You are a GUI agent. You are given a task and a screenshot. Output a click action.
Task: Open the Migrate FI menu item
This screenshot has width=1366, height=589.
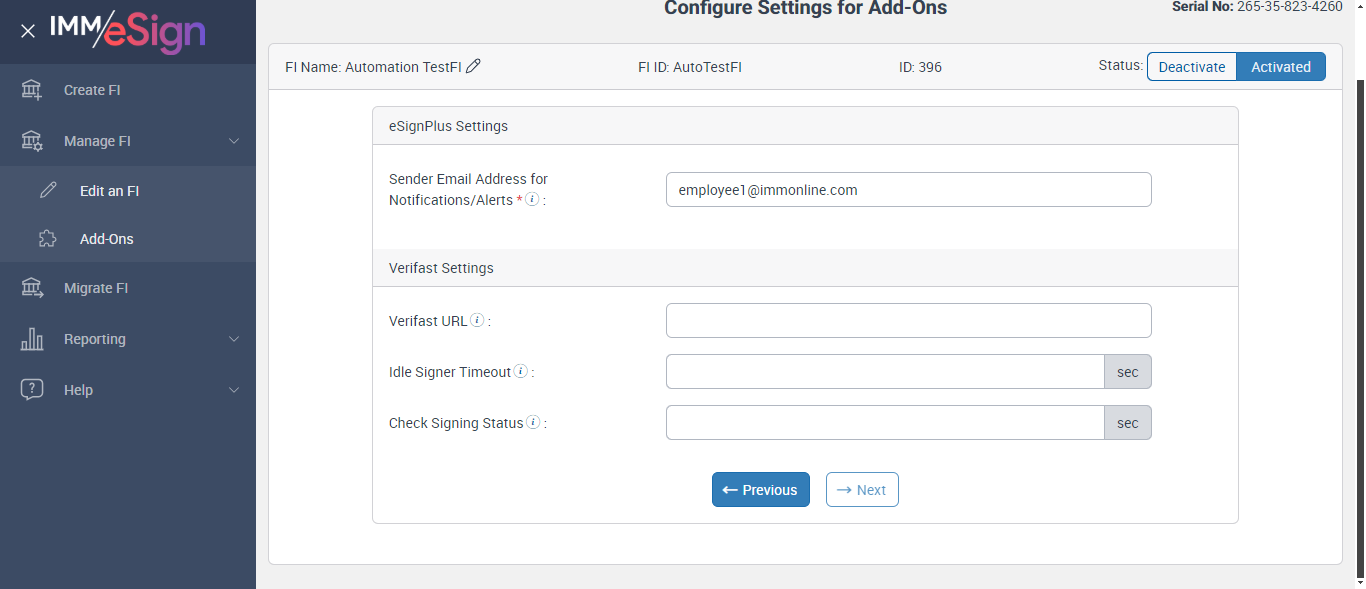(x=96, y=288)
